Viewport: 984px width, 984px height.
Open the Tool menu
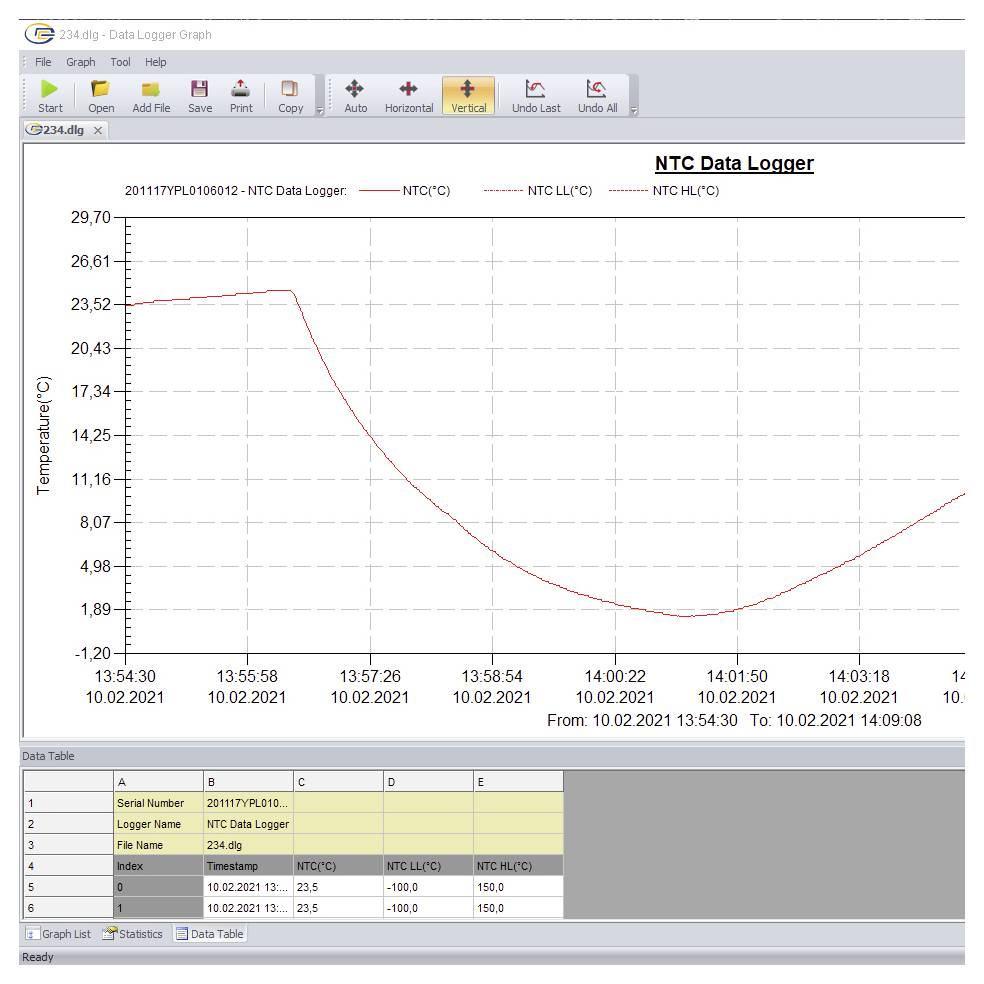click(120, 62)
